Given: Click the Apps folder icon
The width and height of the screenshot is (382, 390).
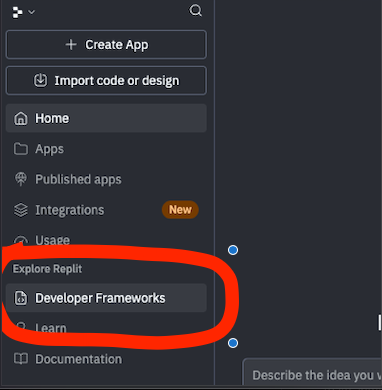Looking at the screenshot, I should tap(21, 149).
